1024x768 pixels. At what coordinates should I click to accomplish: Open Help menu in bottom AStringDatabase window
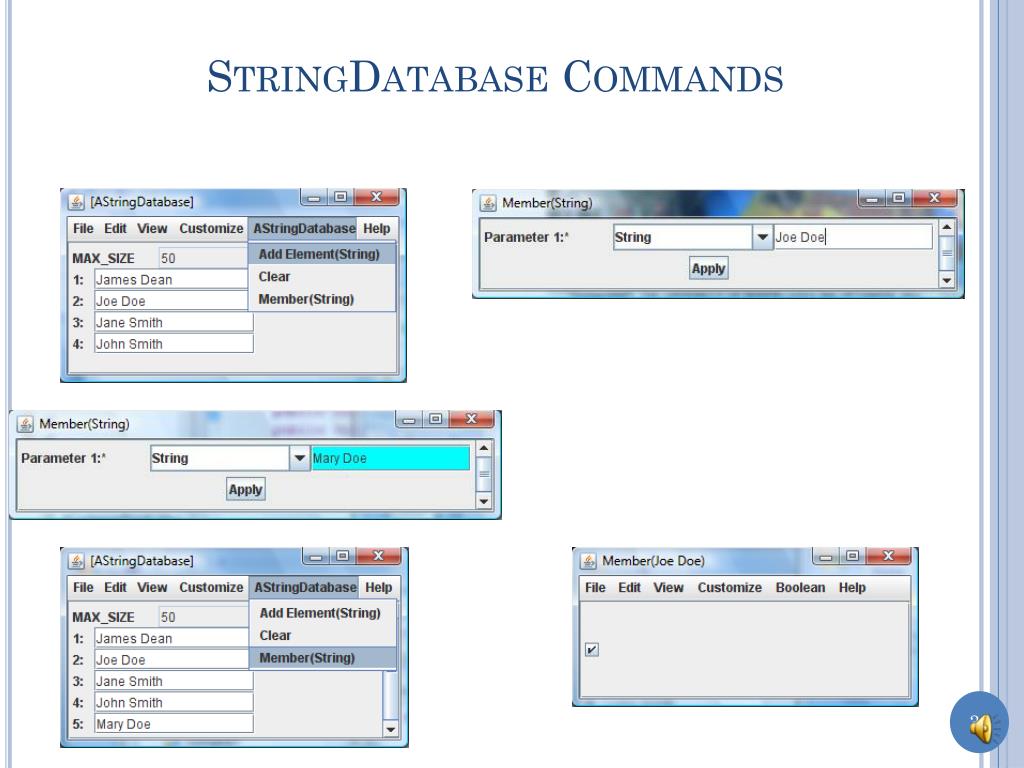pos(379,588)
